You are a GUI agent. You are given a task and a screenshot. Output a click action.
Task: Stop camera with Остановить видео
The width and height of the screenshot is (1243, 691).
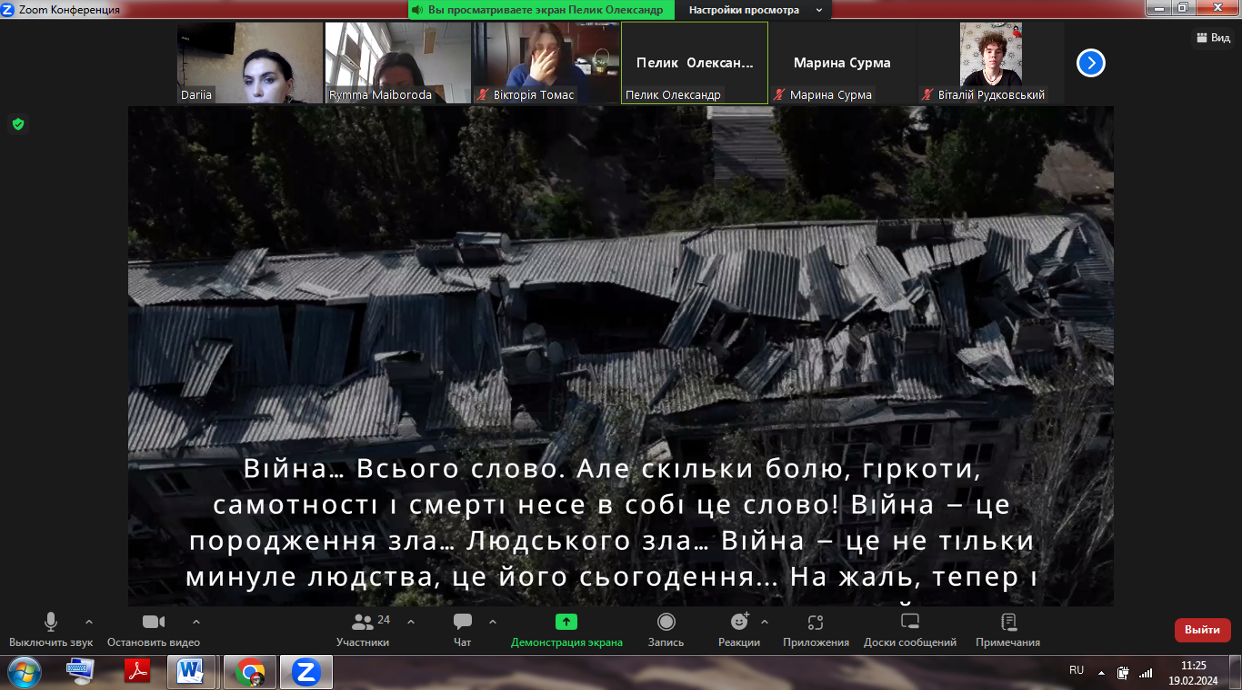click(x=153, y=629)
